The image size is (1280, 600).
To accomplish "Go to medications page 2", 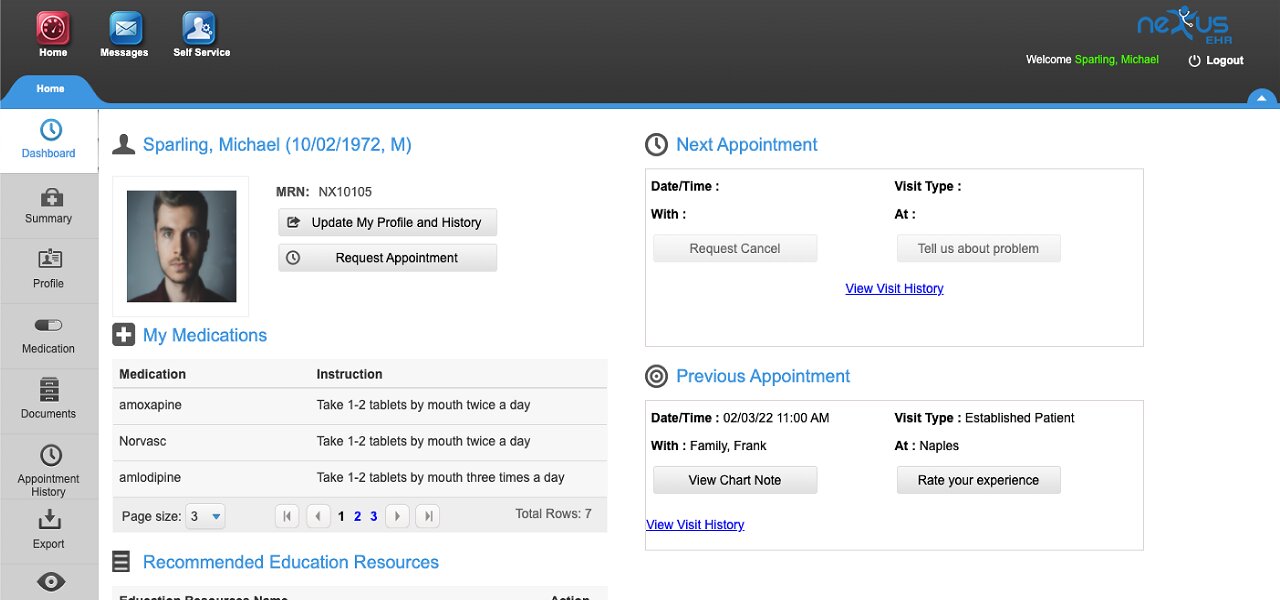I will point(357,517).
